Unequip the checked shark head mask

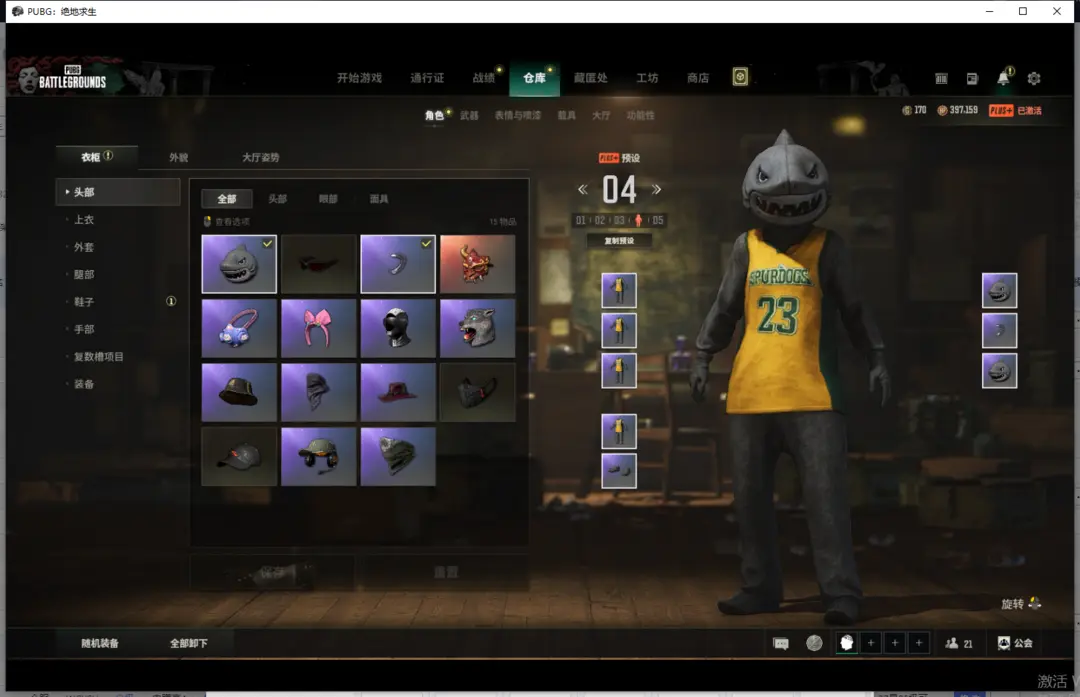pos(239,264)
